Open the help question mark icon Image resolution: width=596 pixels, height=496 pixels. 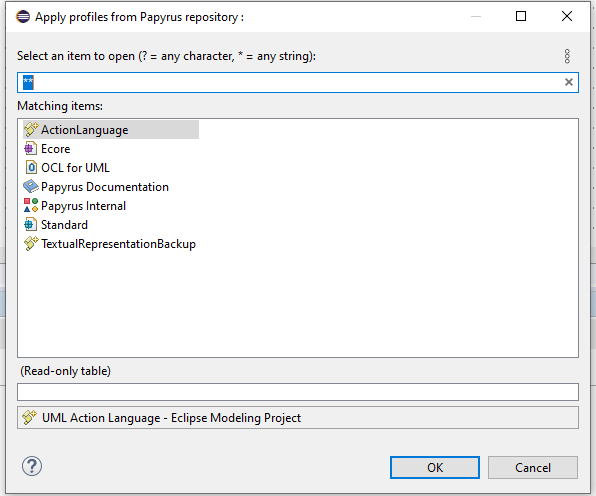tap(32, 466)
